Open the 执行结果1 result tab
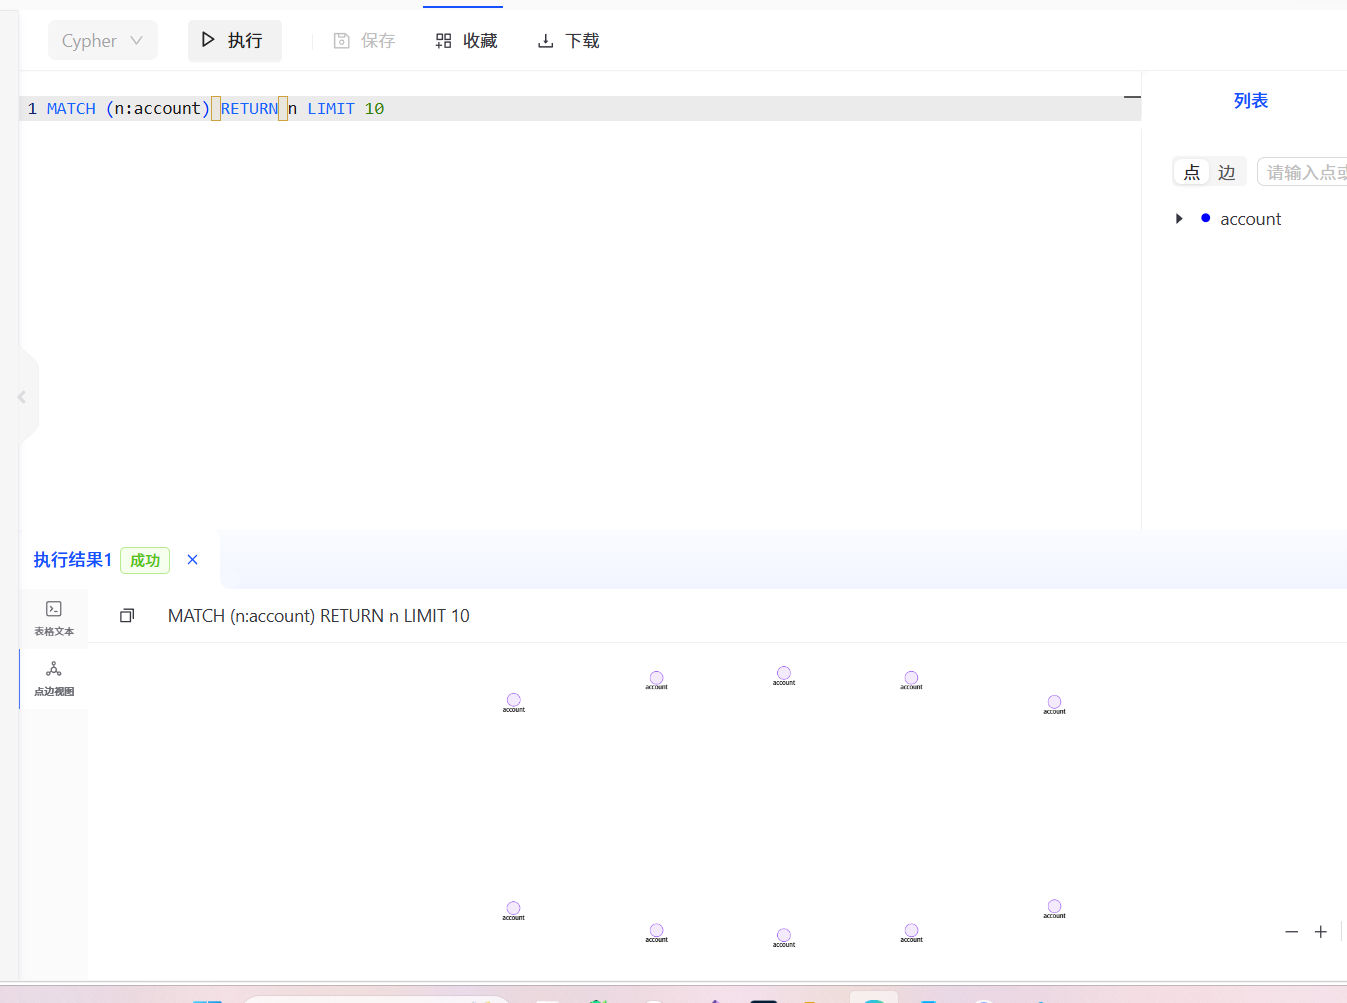This screenshot has width=1347, height=1003. pyautogui.click(x=72, y=560)
